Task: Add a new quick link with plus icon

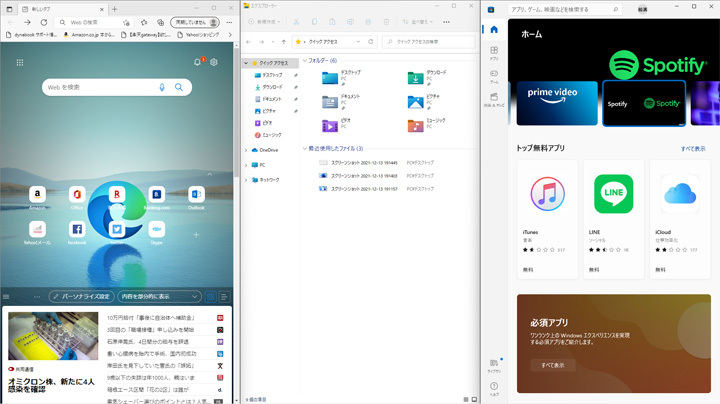Action: (x=196, y=235)
